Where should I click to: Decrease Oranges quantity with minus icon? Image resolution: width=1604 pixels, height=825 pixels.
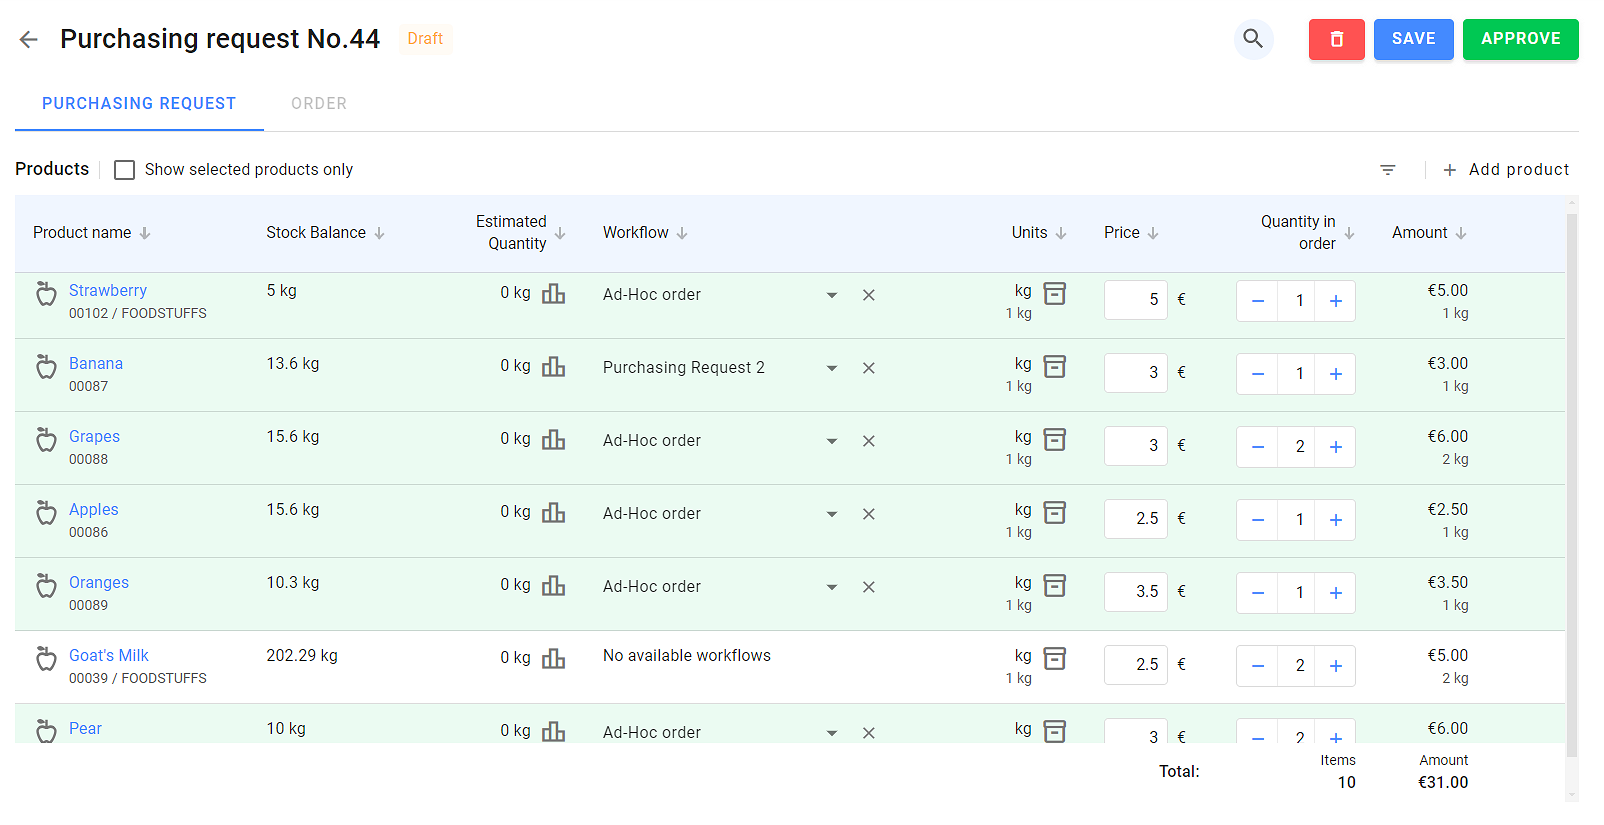(x=1257, y=593)
